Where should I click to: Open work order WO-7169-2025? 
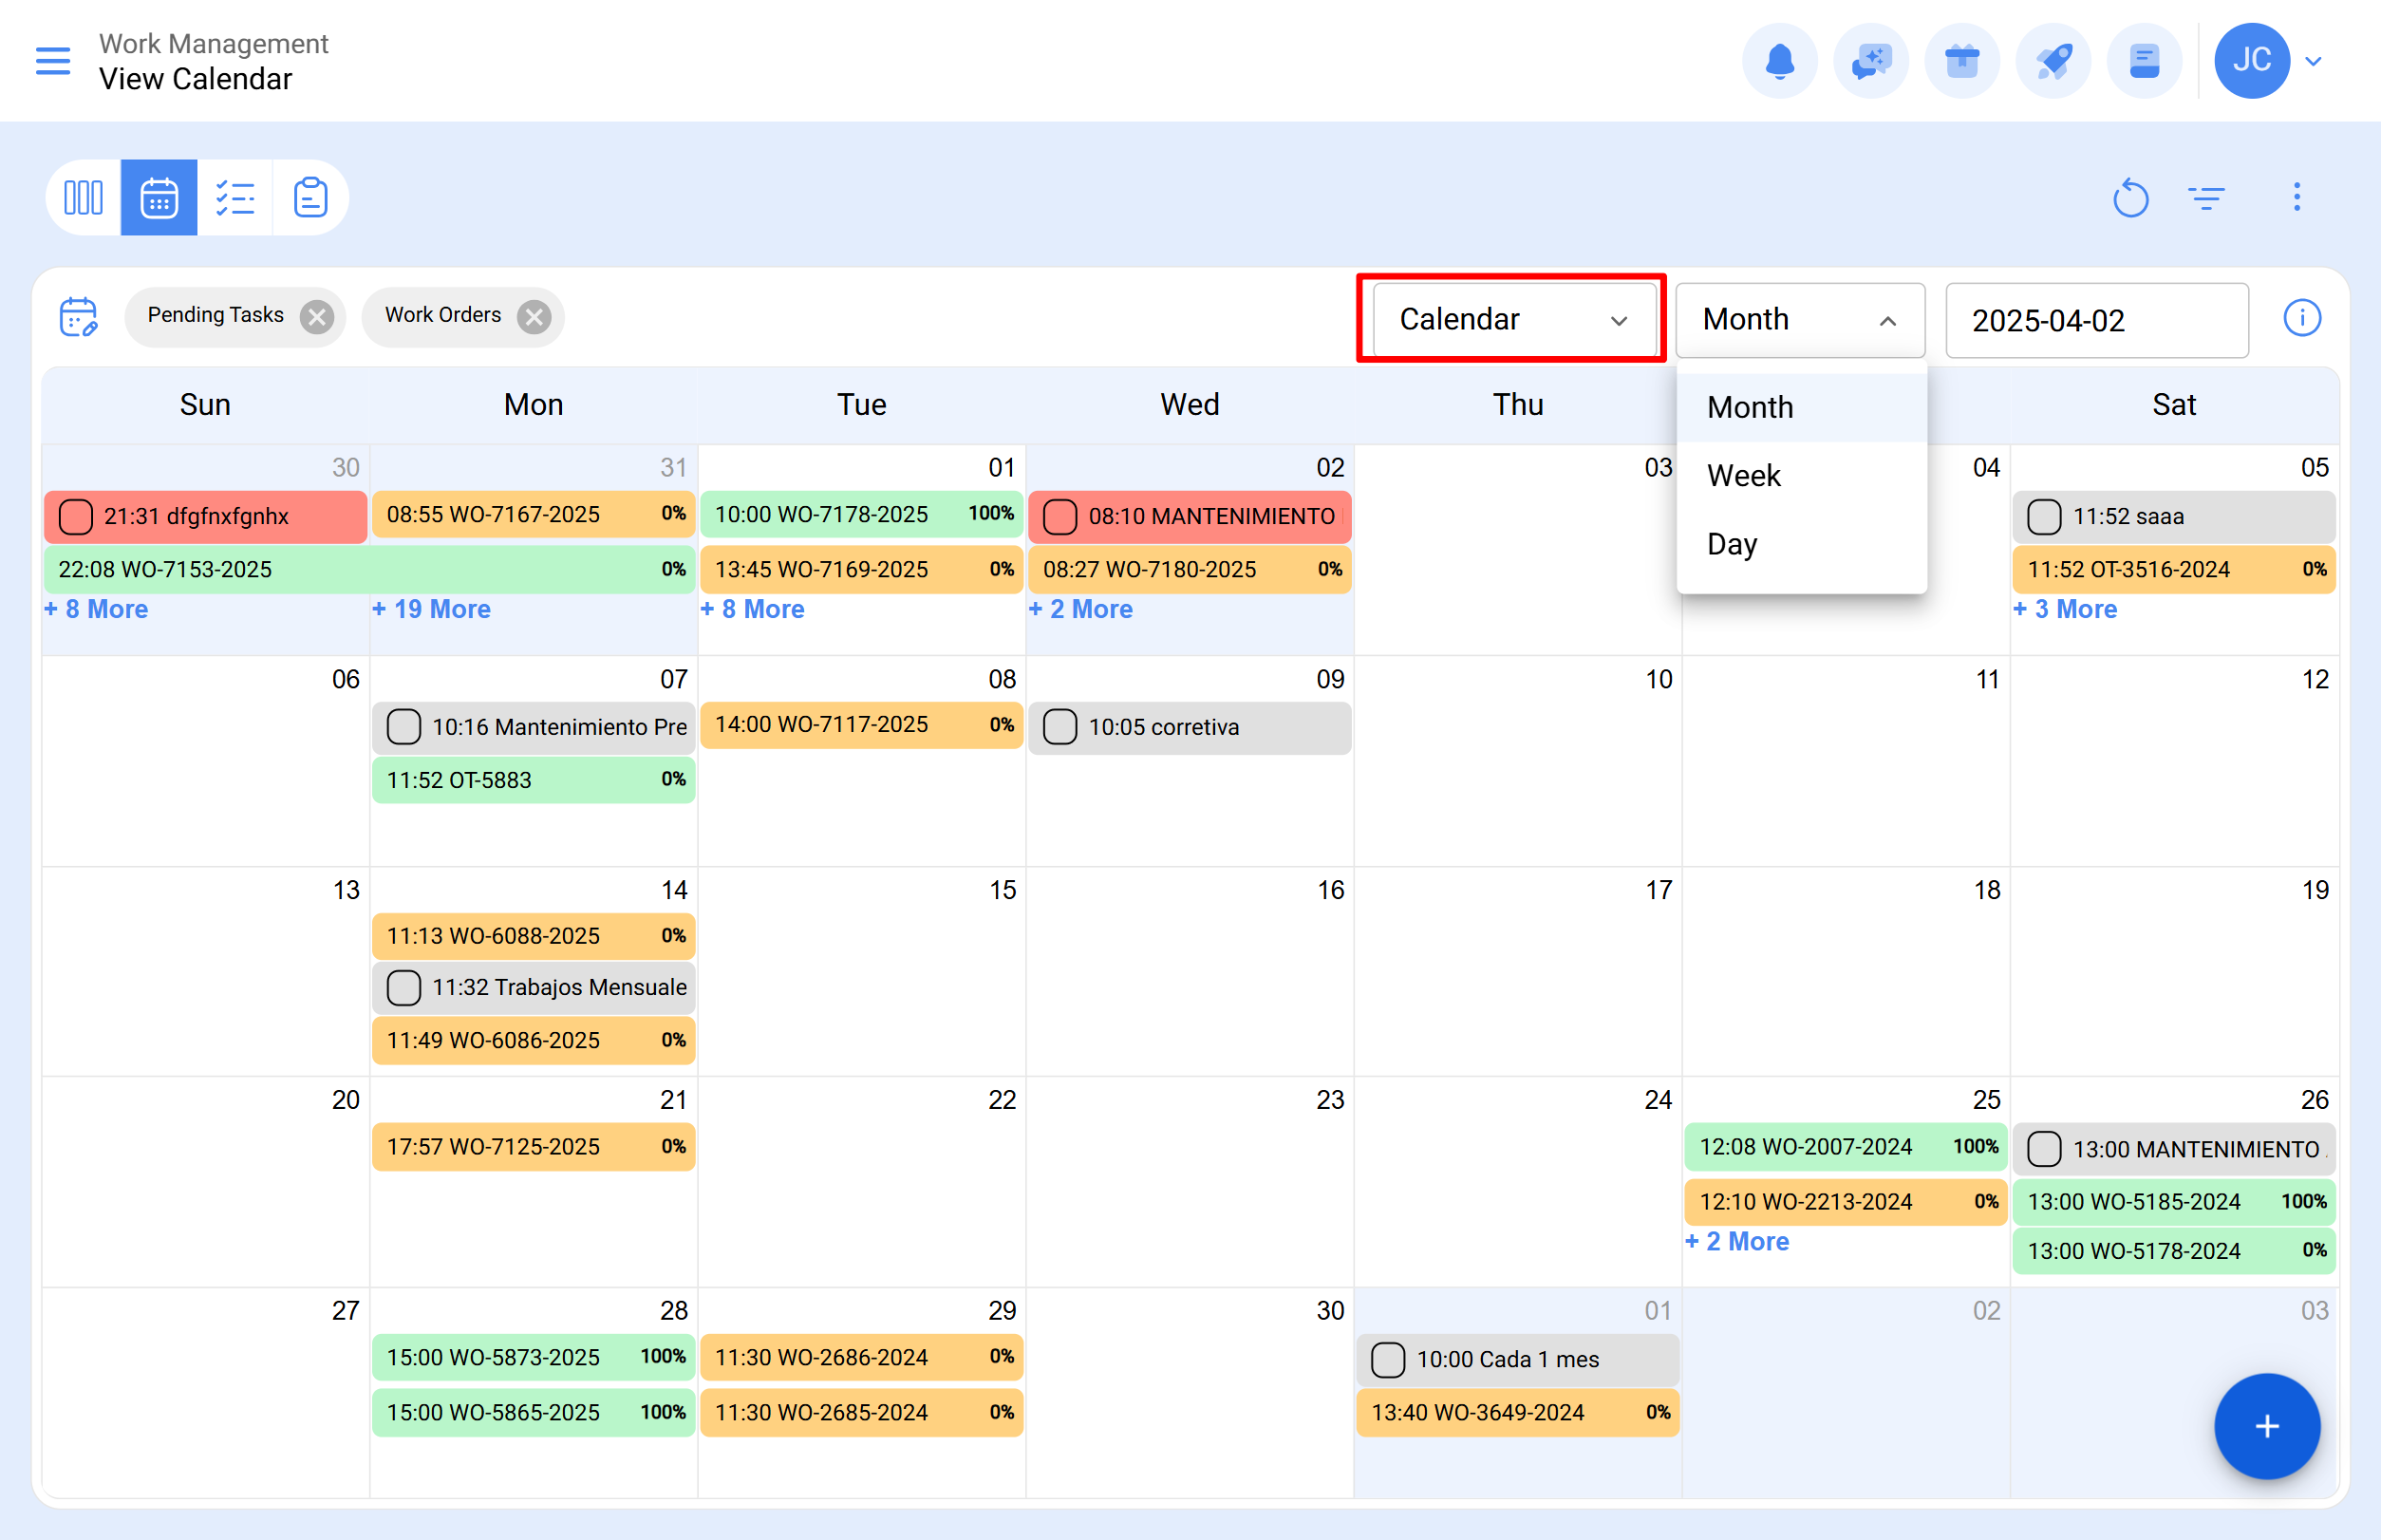[861, 569]
